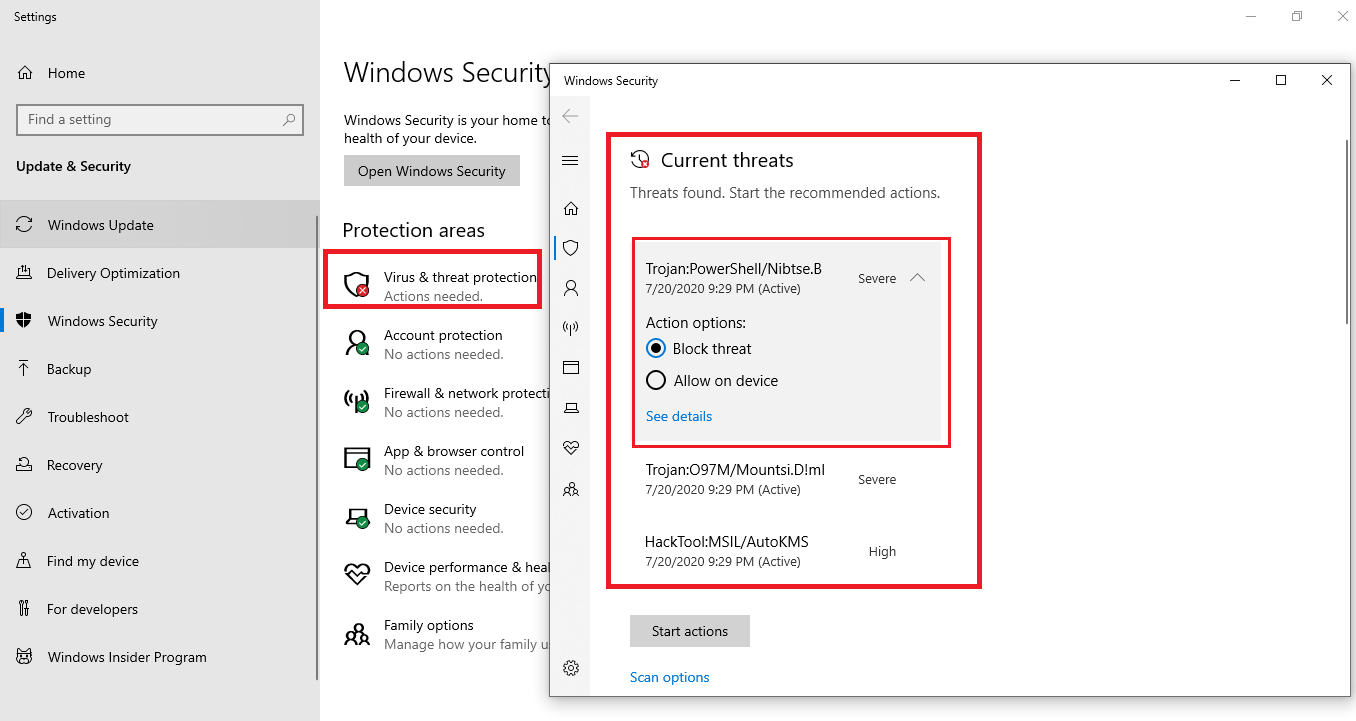Viewport: 1356px width, 721px height.
Task: Open For developers settings page
Action: pyautogui.click(x=160, y=609)
